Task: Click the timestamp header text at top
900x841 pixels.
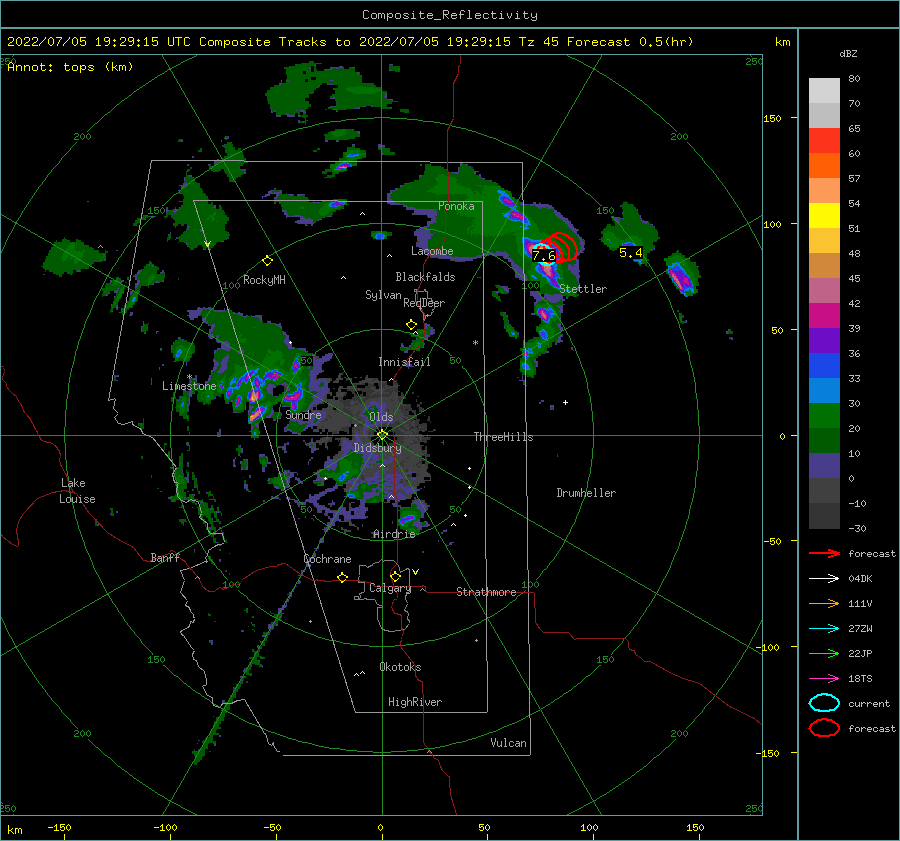Action: tap(350, 42)
